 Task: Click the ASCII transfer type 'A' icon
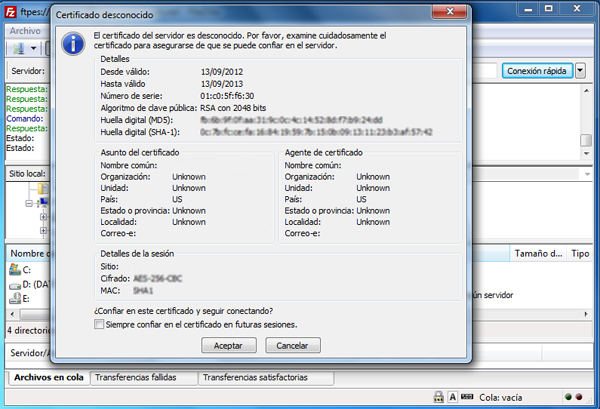tap(453, 397)
